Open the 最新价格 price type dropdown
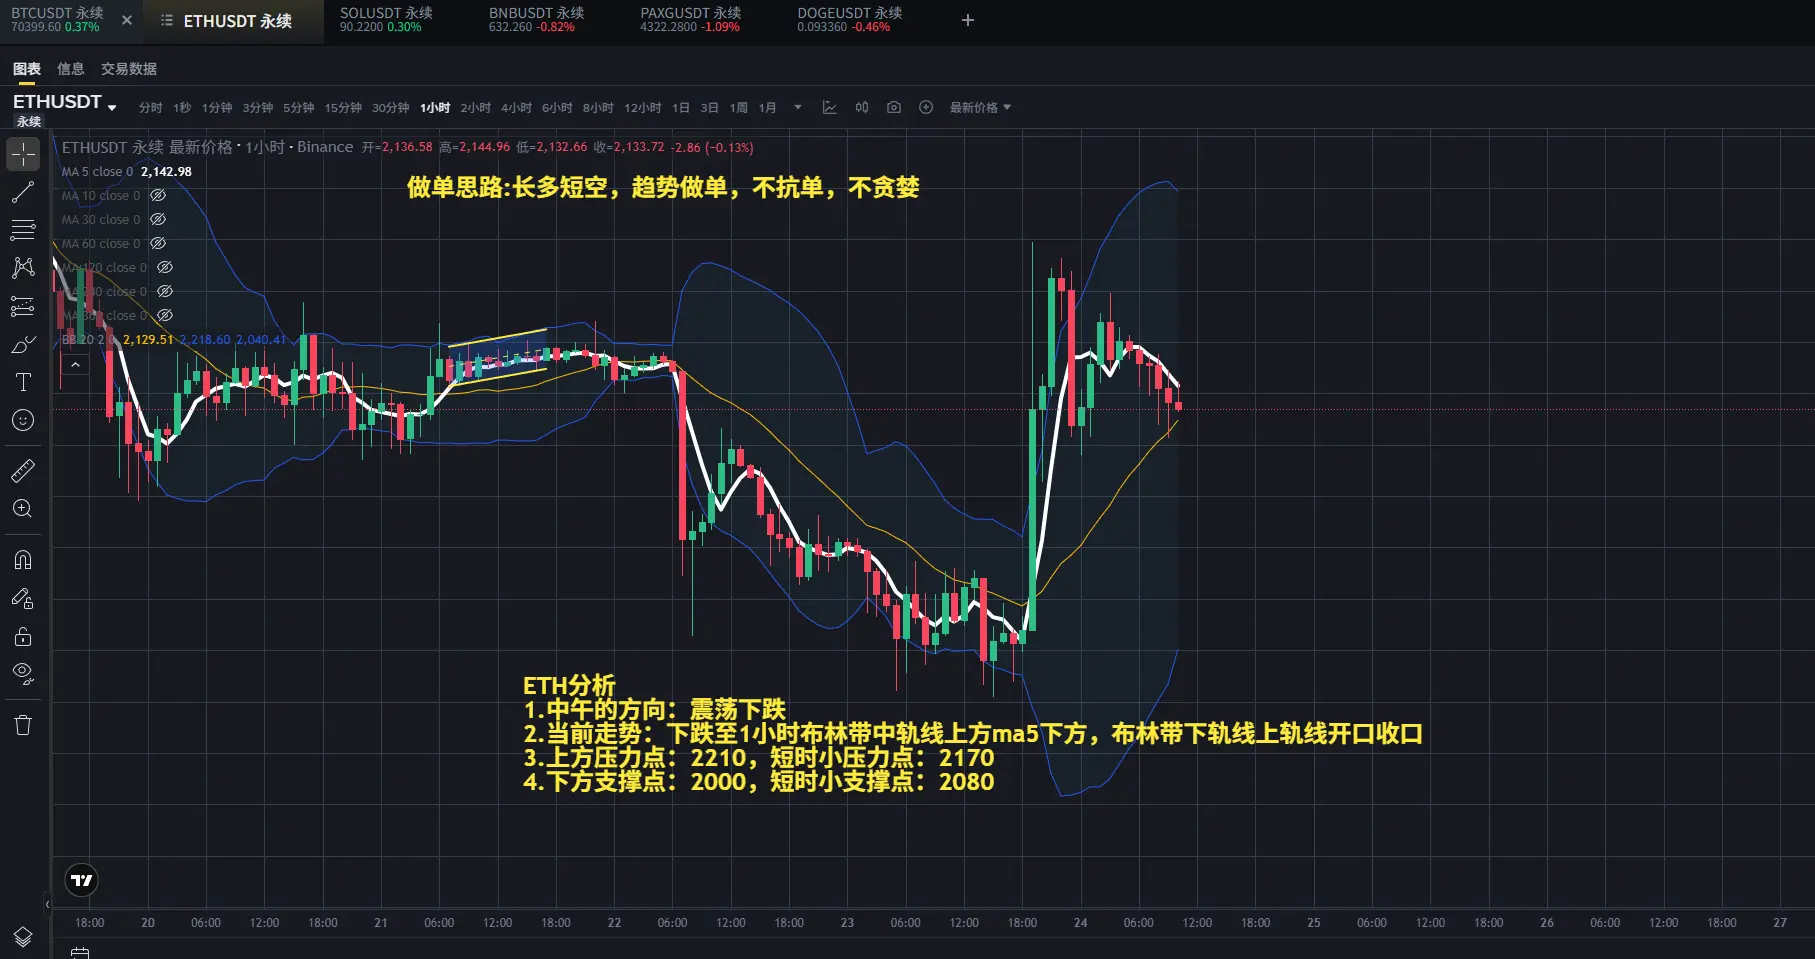 [980, 107]
